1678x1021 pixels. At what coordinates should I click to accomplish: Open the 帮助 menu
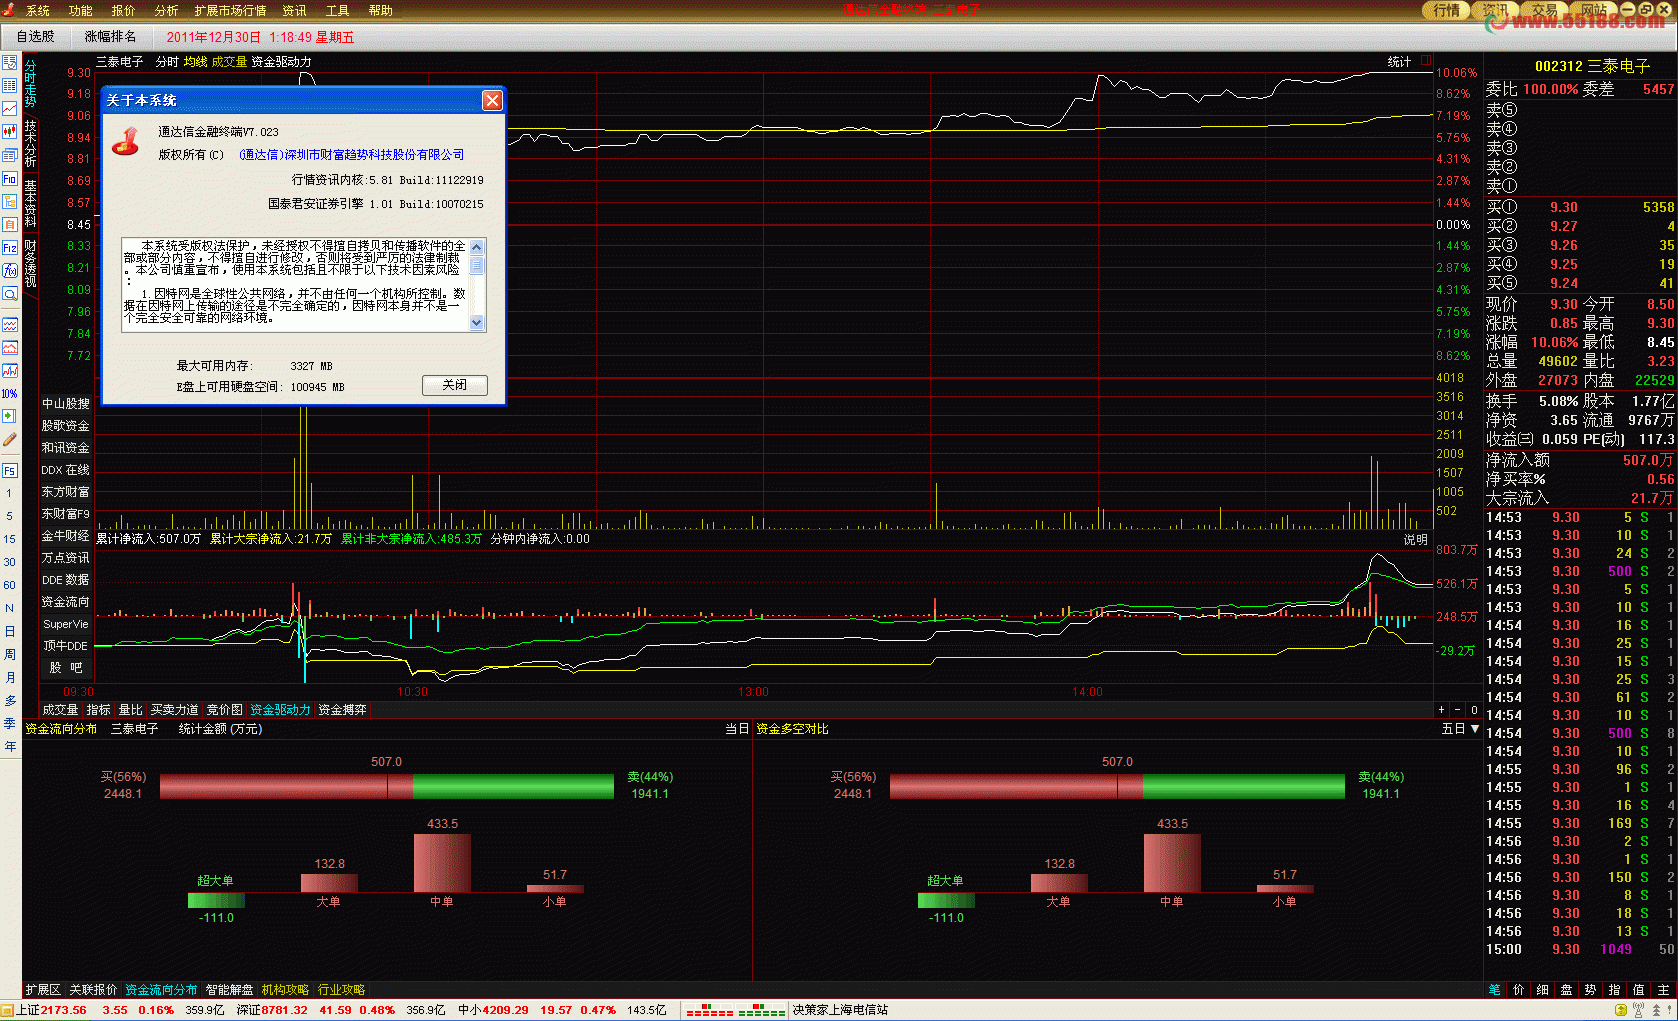click(x=380, y=11)
